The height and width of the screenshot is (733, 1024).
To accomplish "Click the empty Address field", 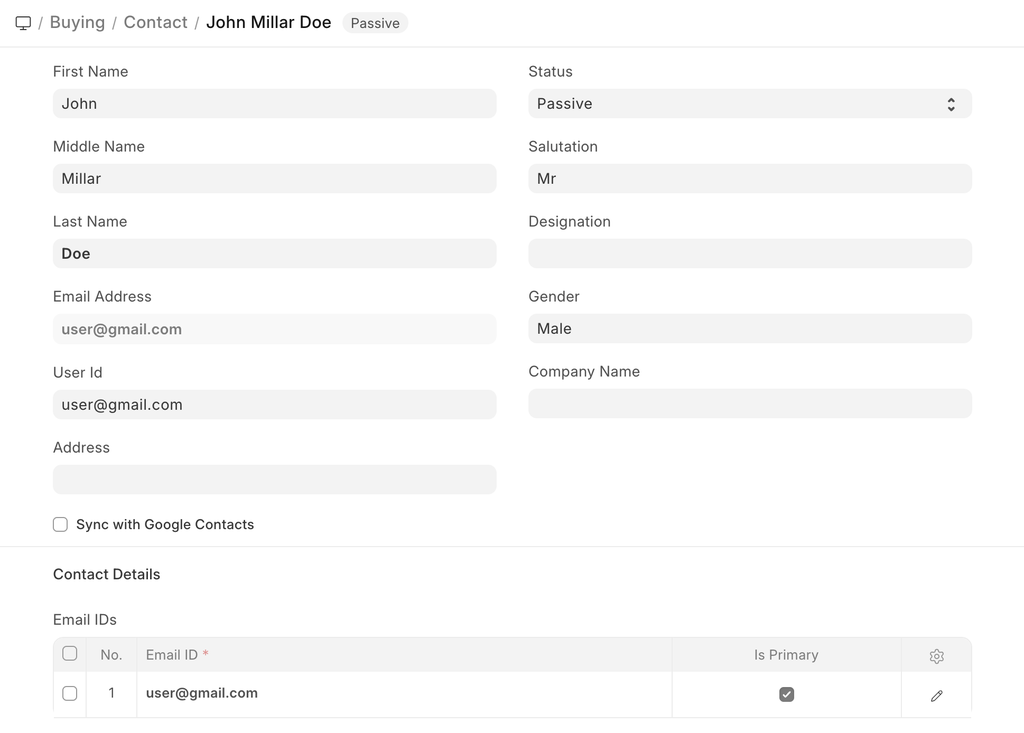I will point(274,480).
